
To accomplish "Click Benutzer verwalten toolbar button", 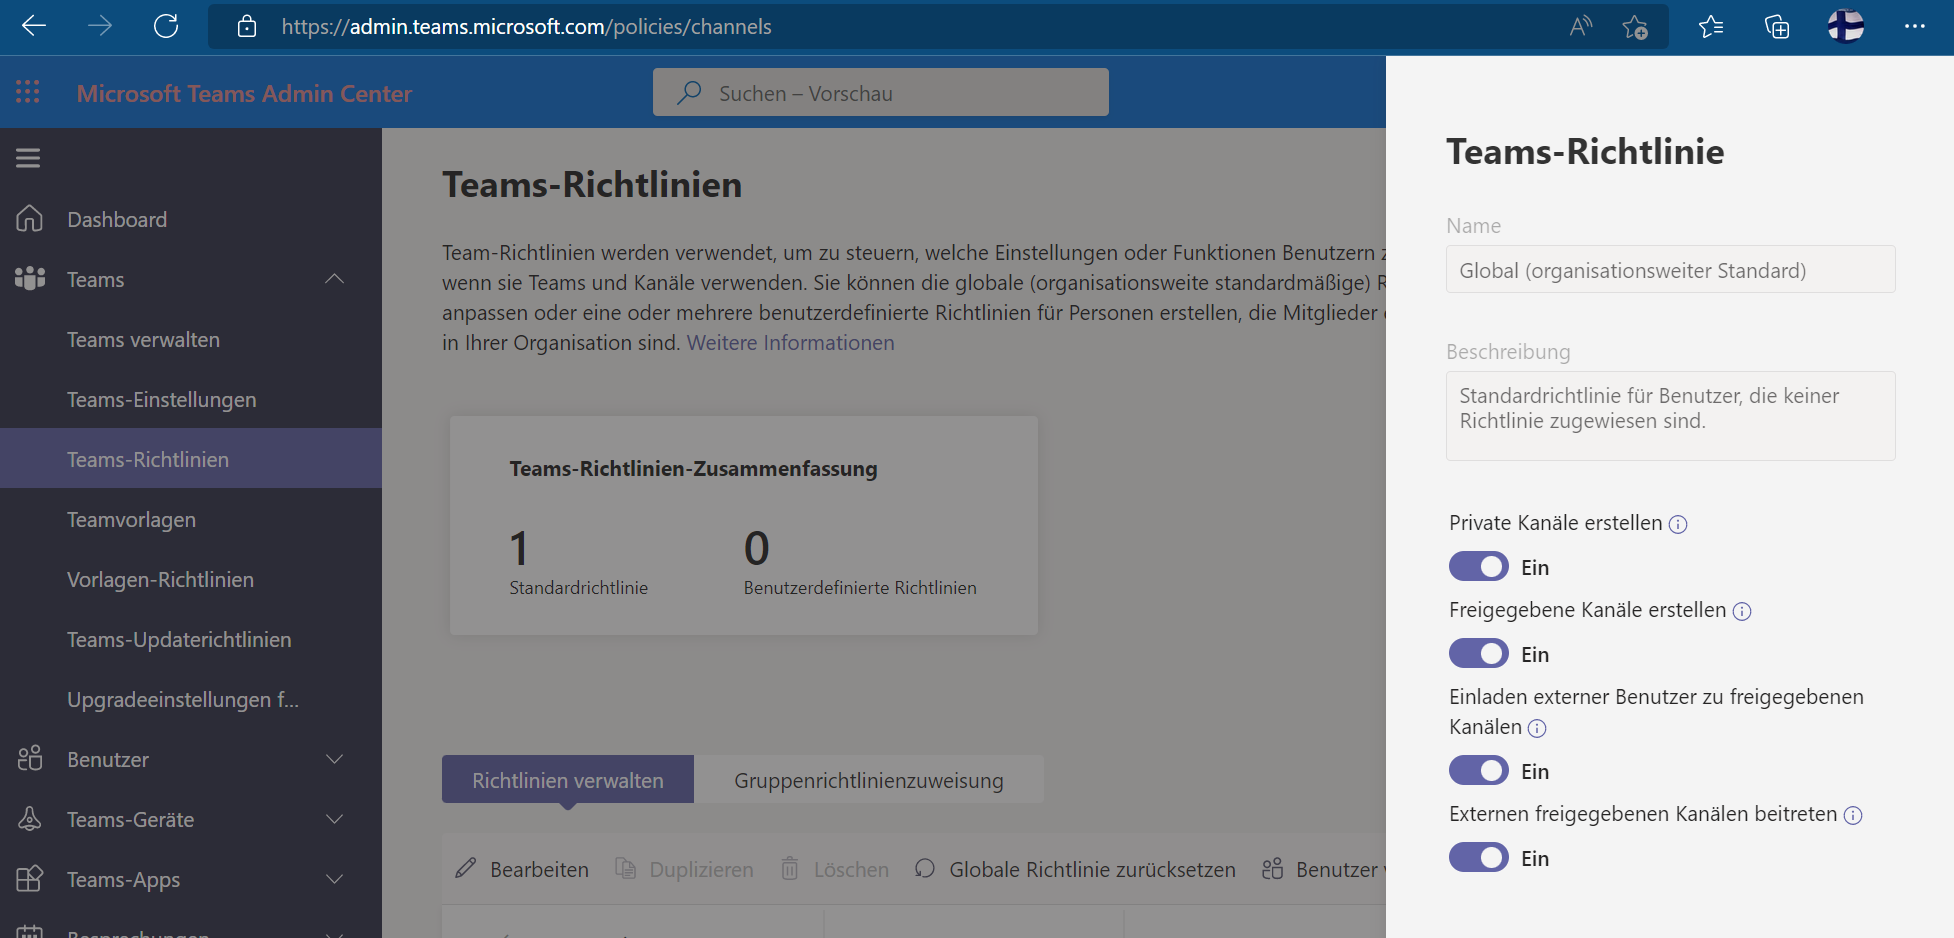I will (x=1323, y=869).
